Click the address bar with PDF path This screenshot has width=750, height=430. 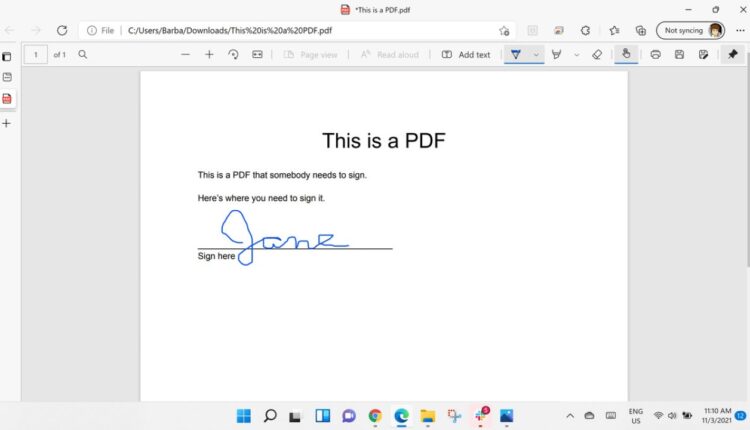click(x=297, y=31)
